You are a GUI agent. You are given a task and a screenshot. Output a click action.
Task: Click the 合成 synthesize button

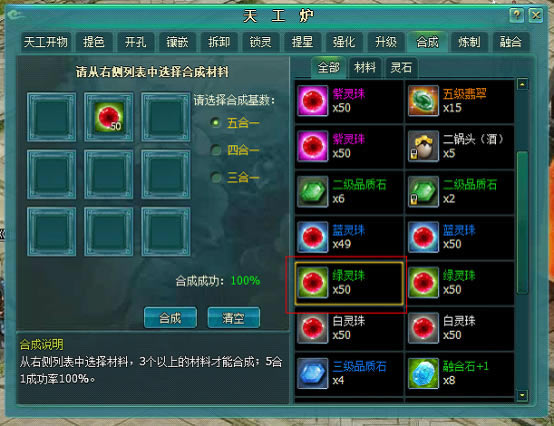click(x=170, y=318)
